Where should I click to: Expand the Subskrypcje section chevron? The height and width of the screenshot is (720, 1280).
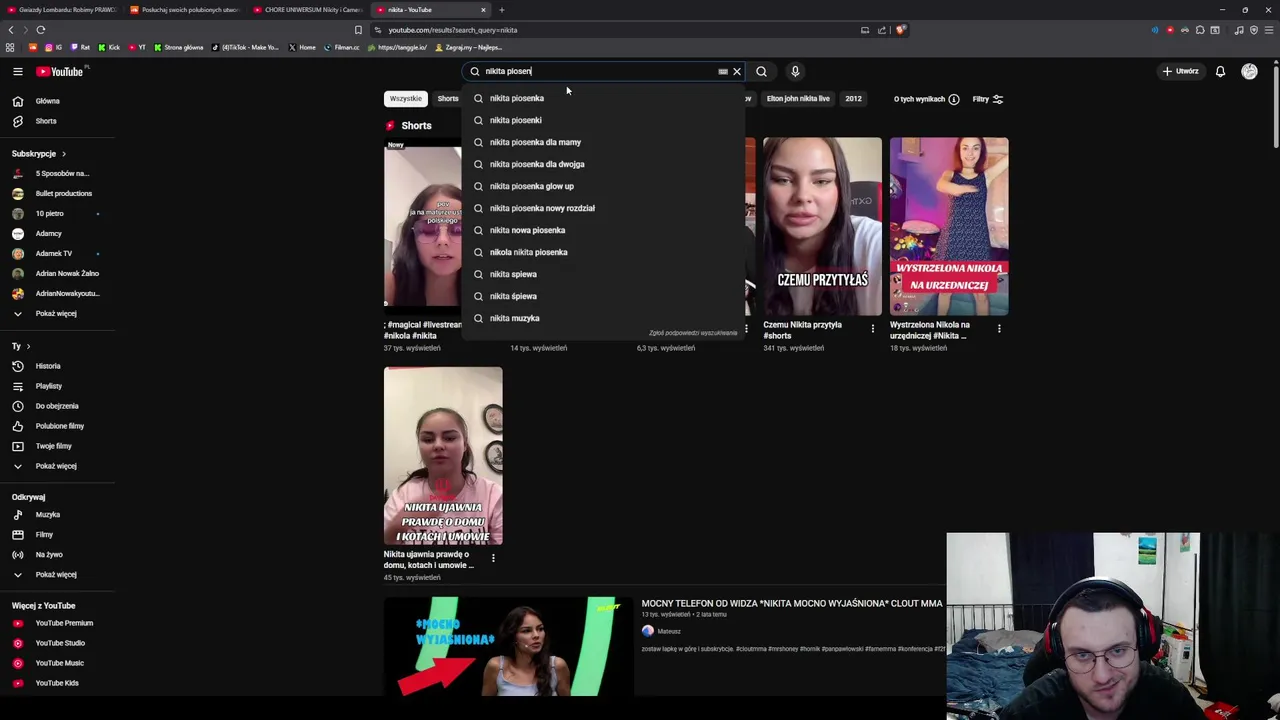64,154
